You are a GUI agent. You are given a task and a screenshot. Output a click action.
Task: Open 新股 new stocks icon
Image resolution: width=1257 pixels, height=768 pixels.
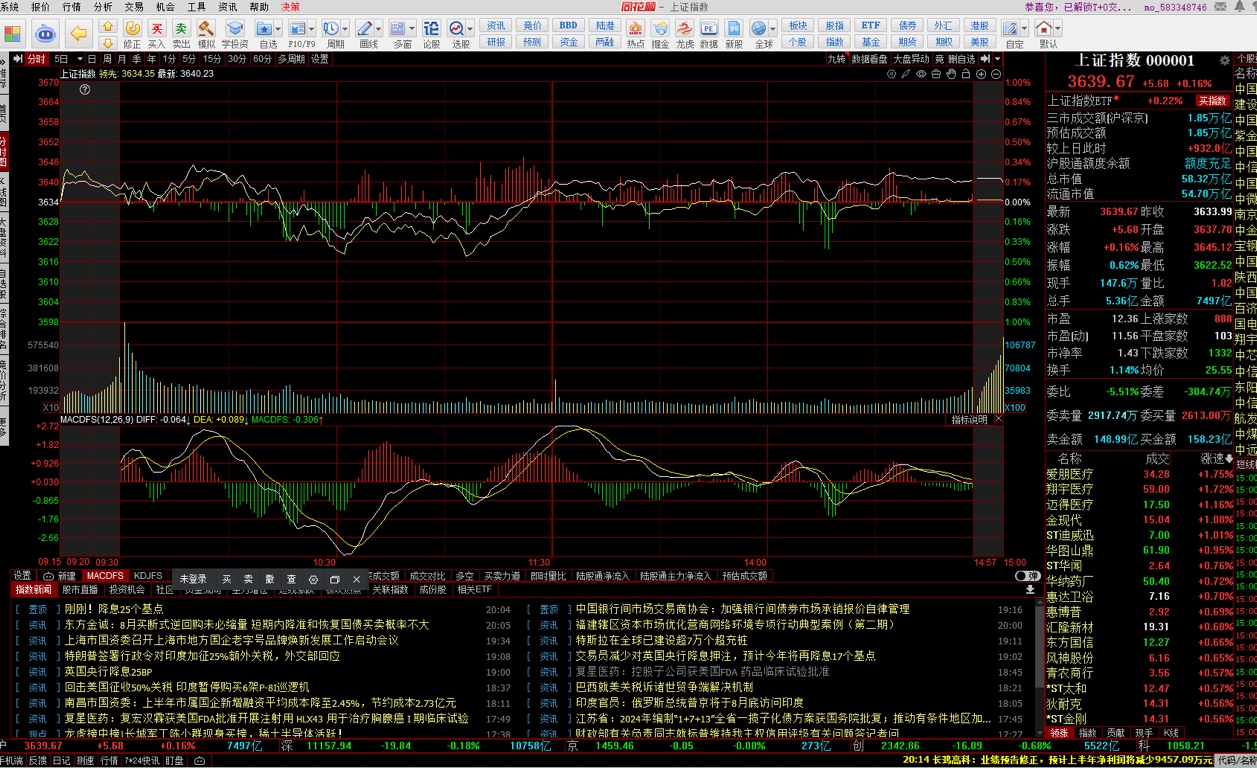734,34
